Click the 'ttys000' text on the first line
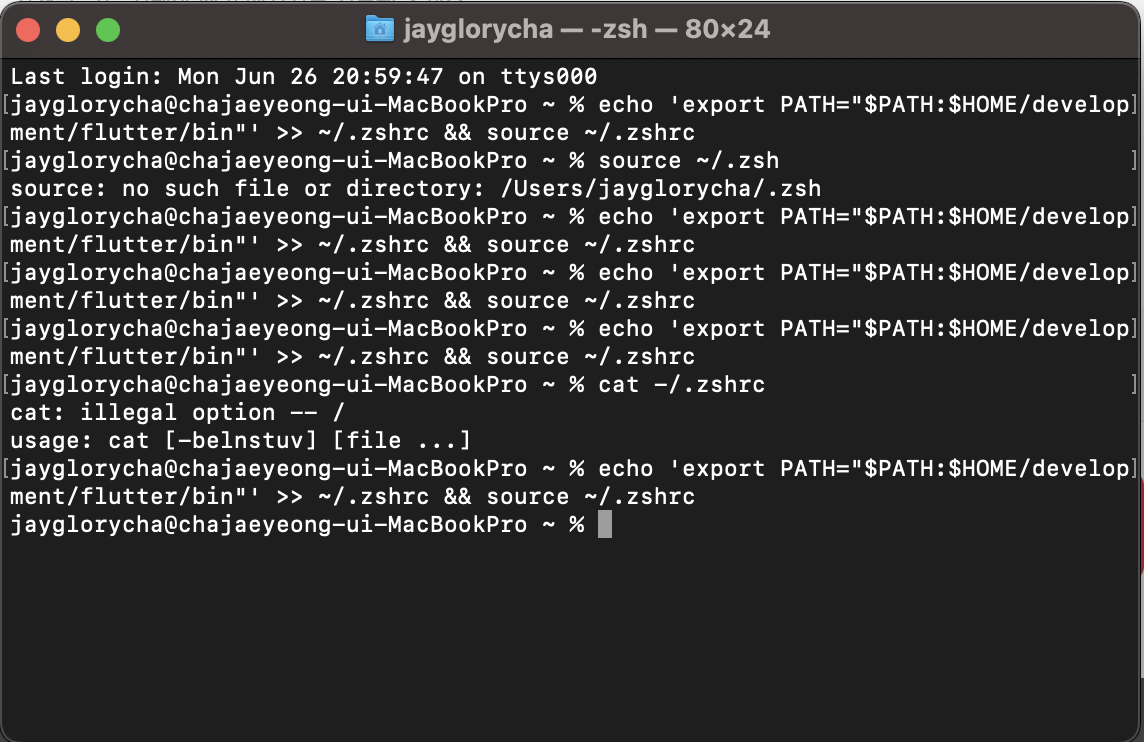This screenshot has width=1144, height=742. (x=549, y=77)
